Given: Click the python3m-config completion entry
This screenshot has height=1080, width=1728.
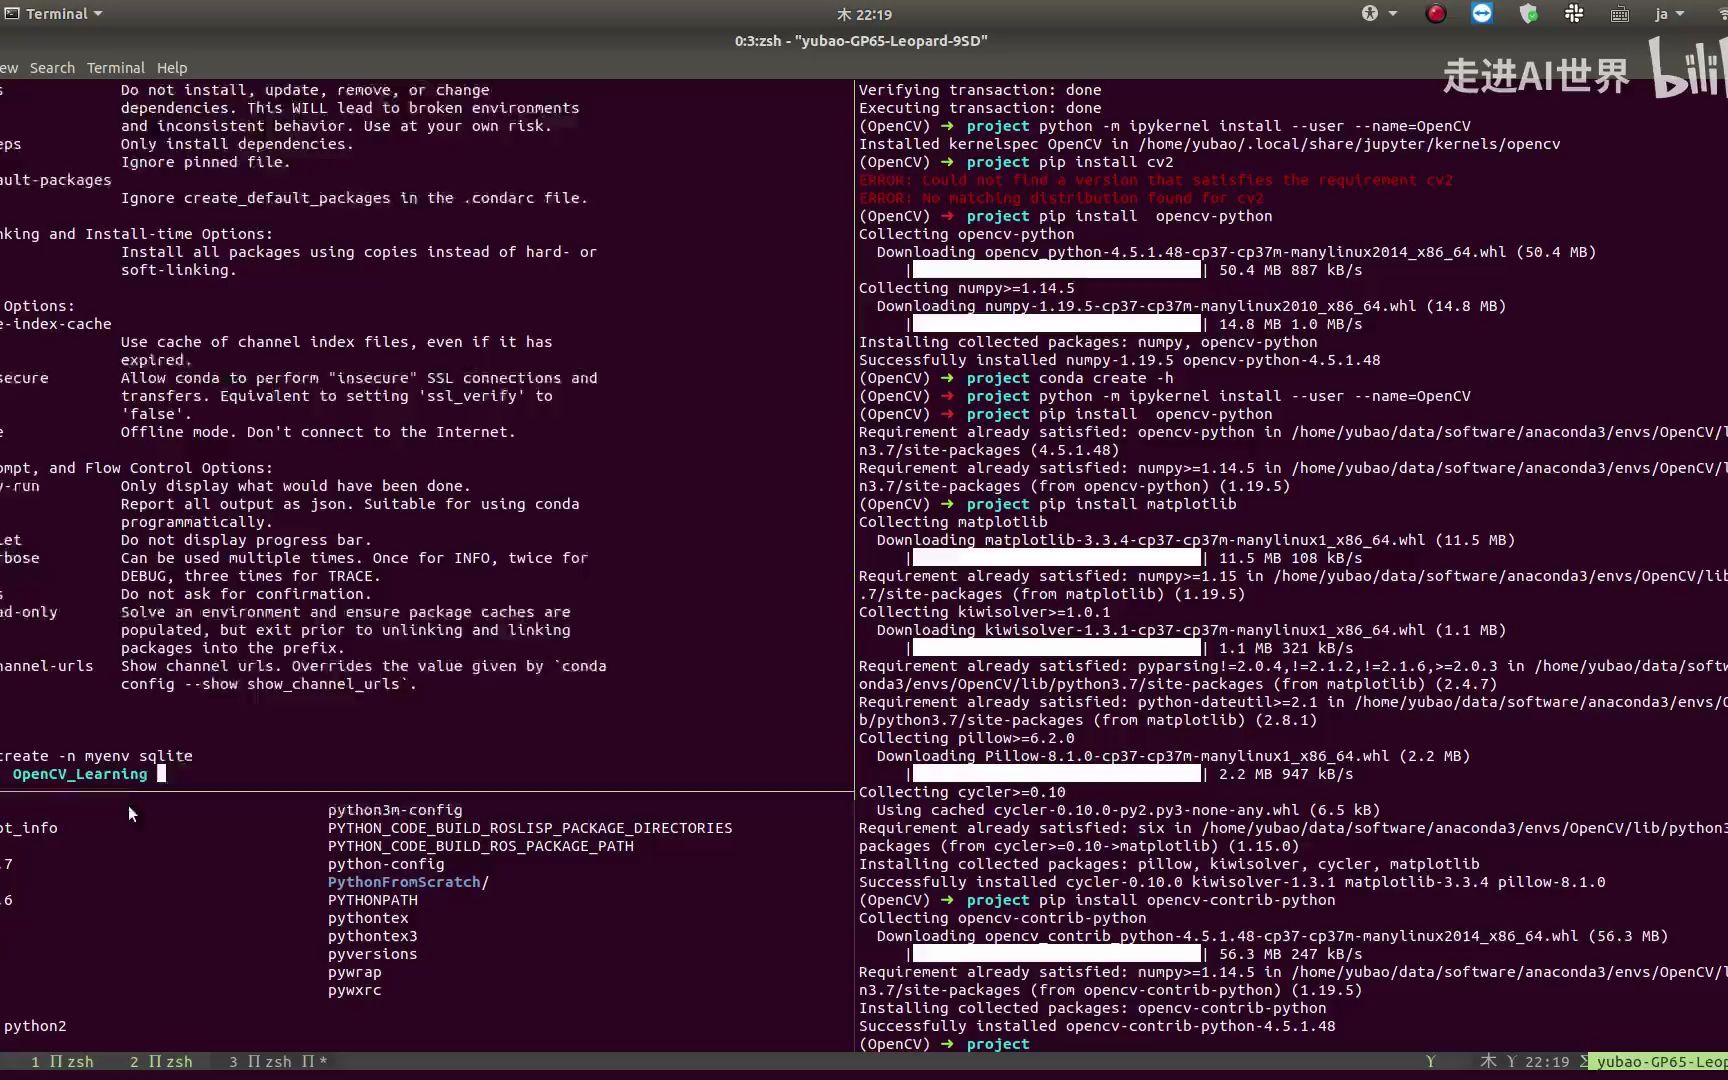Looking at the screenshot, I should point(395,810).
